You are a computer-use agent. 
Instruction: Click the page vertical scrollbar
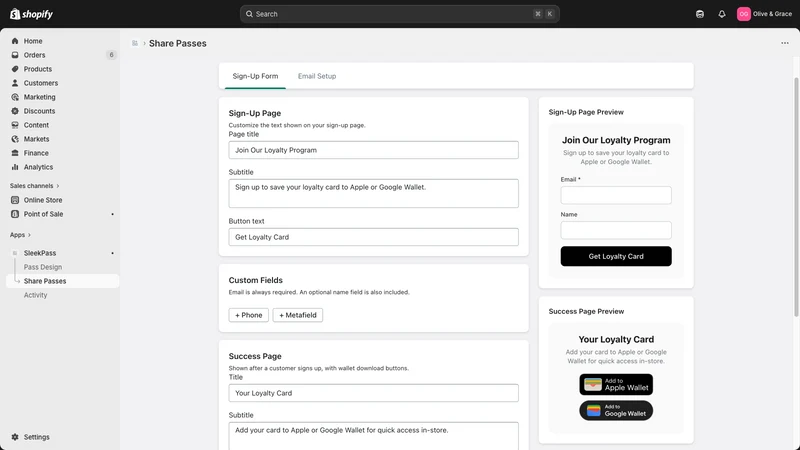tap(796, 196)
